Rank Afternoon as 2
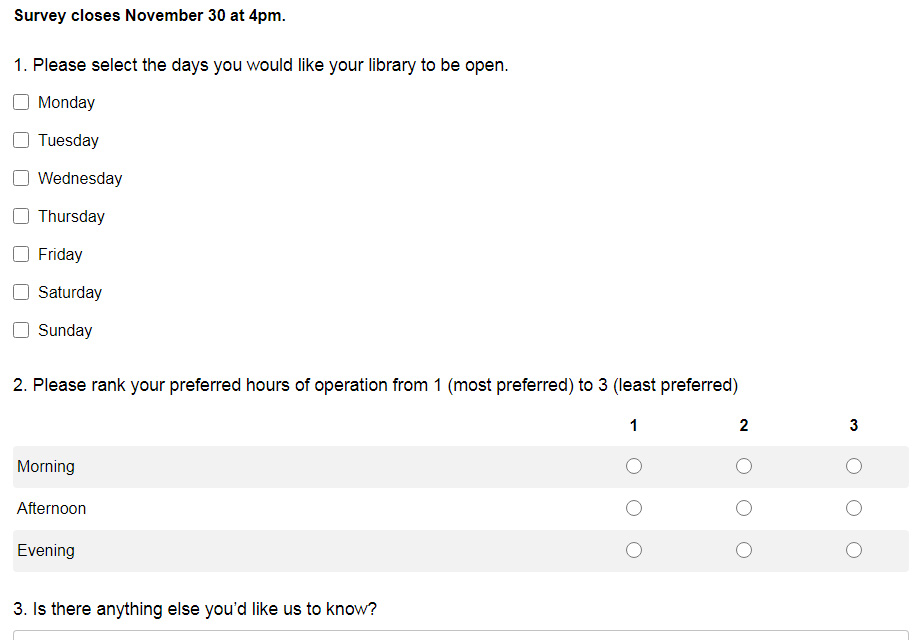Viewport: 919px width, 640px height. pyautogui.click(x=744, y=508)
